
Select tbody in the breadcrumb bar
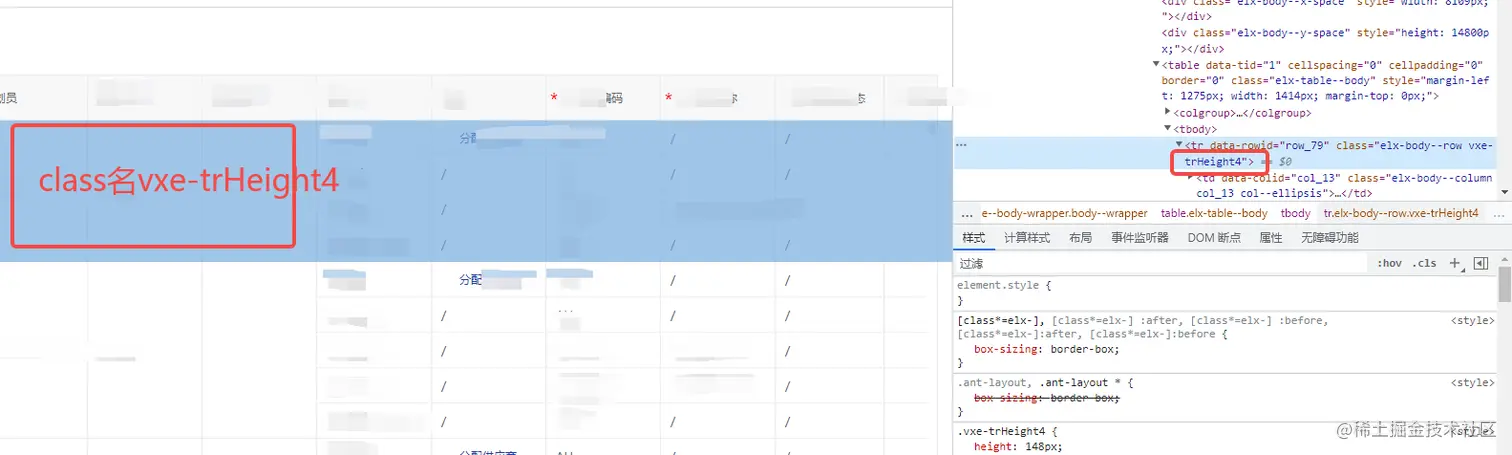click(1295, 213)
